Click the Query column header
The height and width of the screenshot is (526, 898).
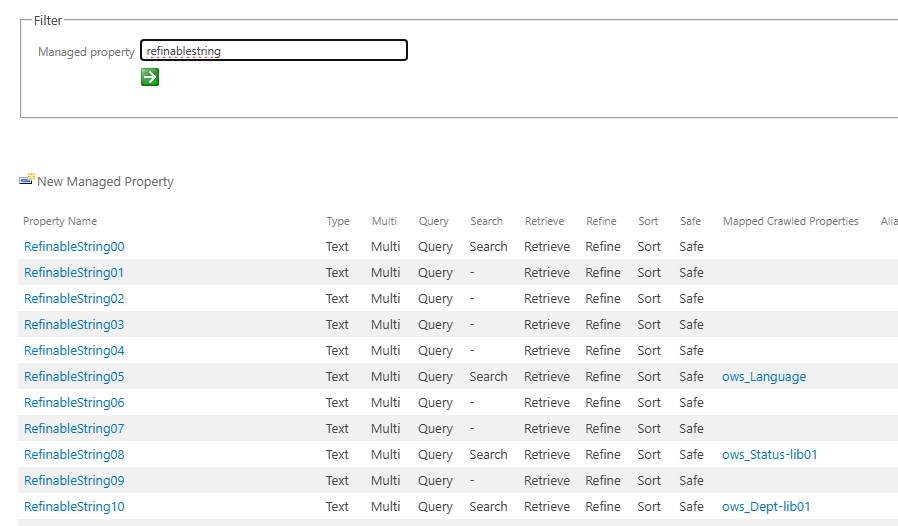tap(434, 221)
